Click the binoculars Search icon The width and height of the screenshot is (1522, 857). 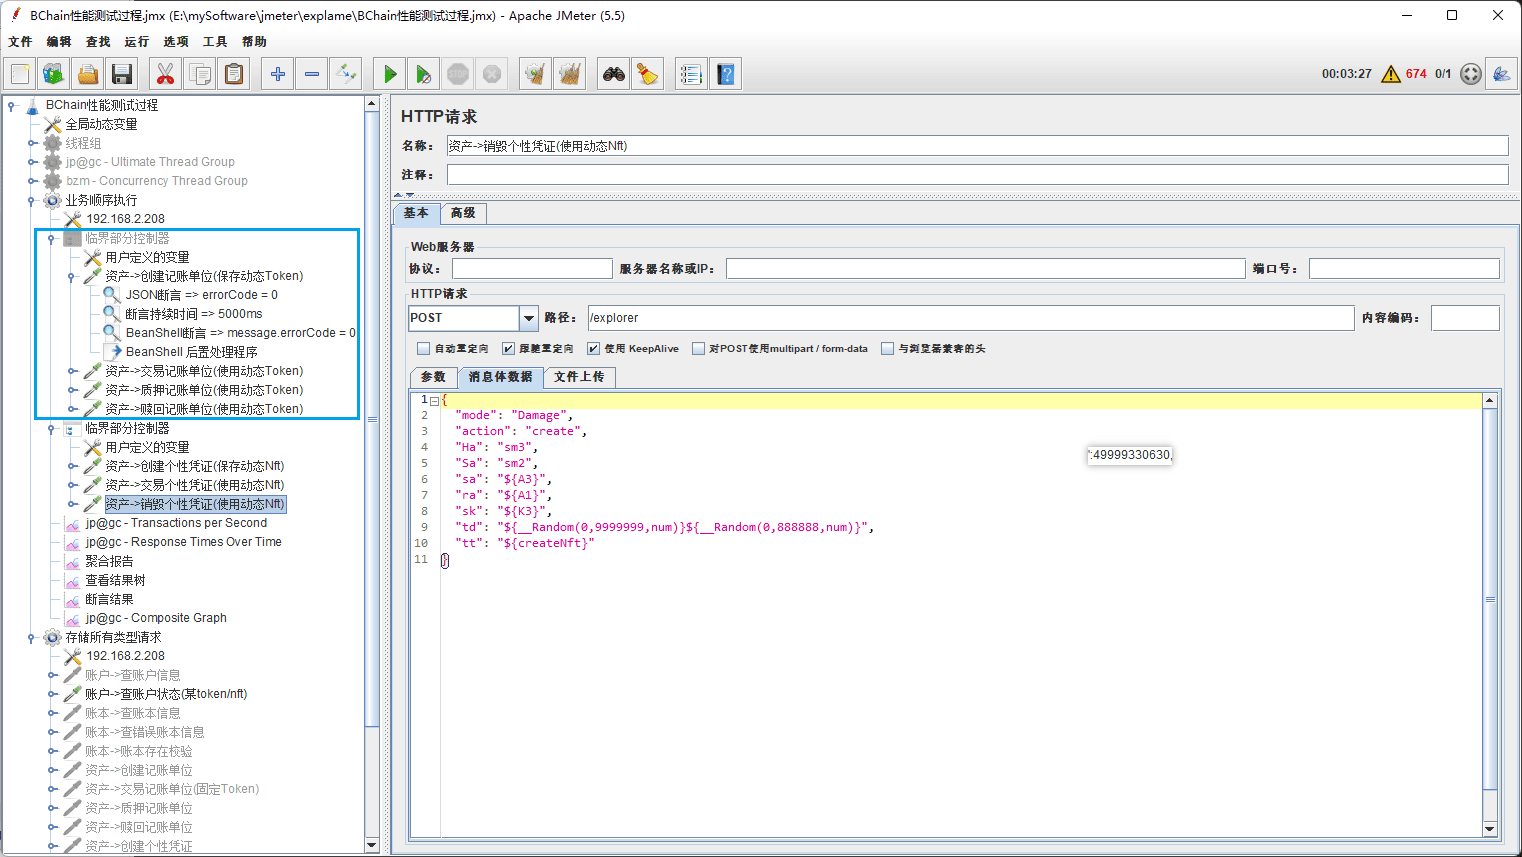click(613, 74)
